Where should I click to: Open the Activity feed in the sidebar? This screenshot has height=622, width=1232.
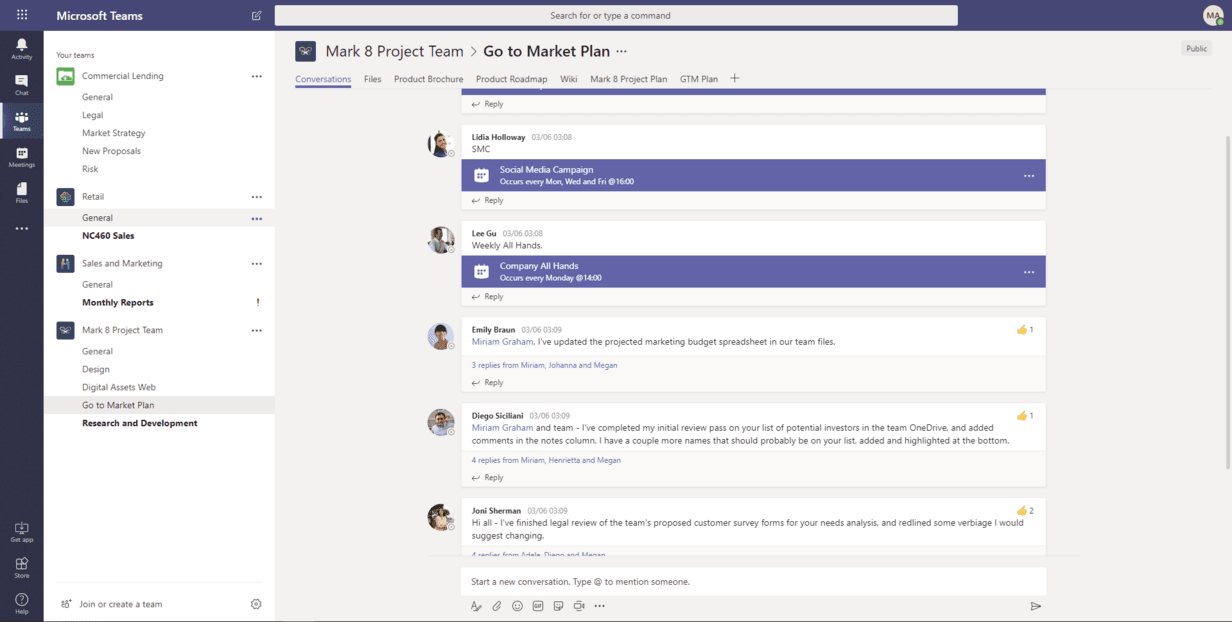(x=21, y=48)
